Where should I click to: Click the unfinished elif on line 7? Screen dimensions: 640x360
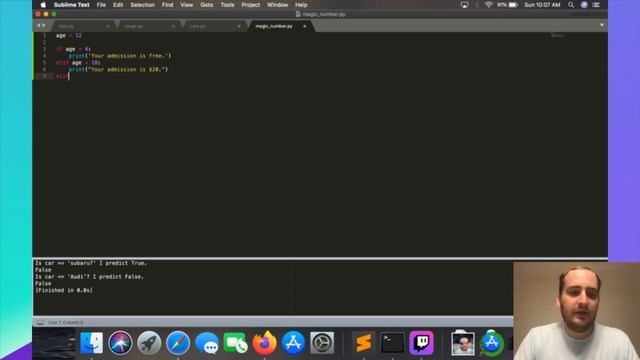(62, 76)
